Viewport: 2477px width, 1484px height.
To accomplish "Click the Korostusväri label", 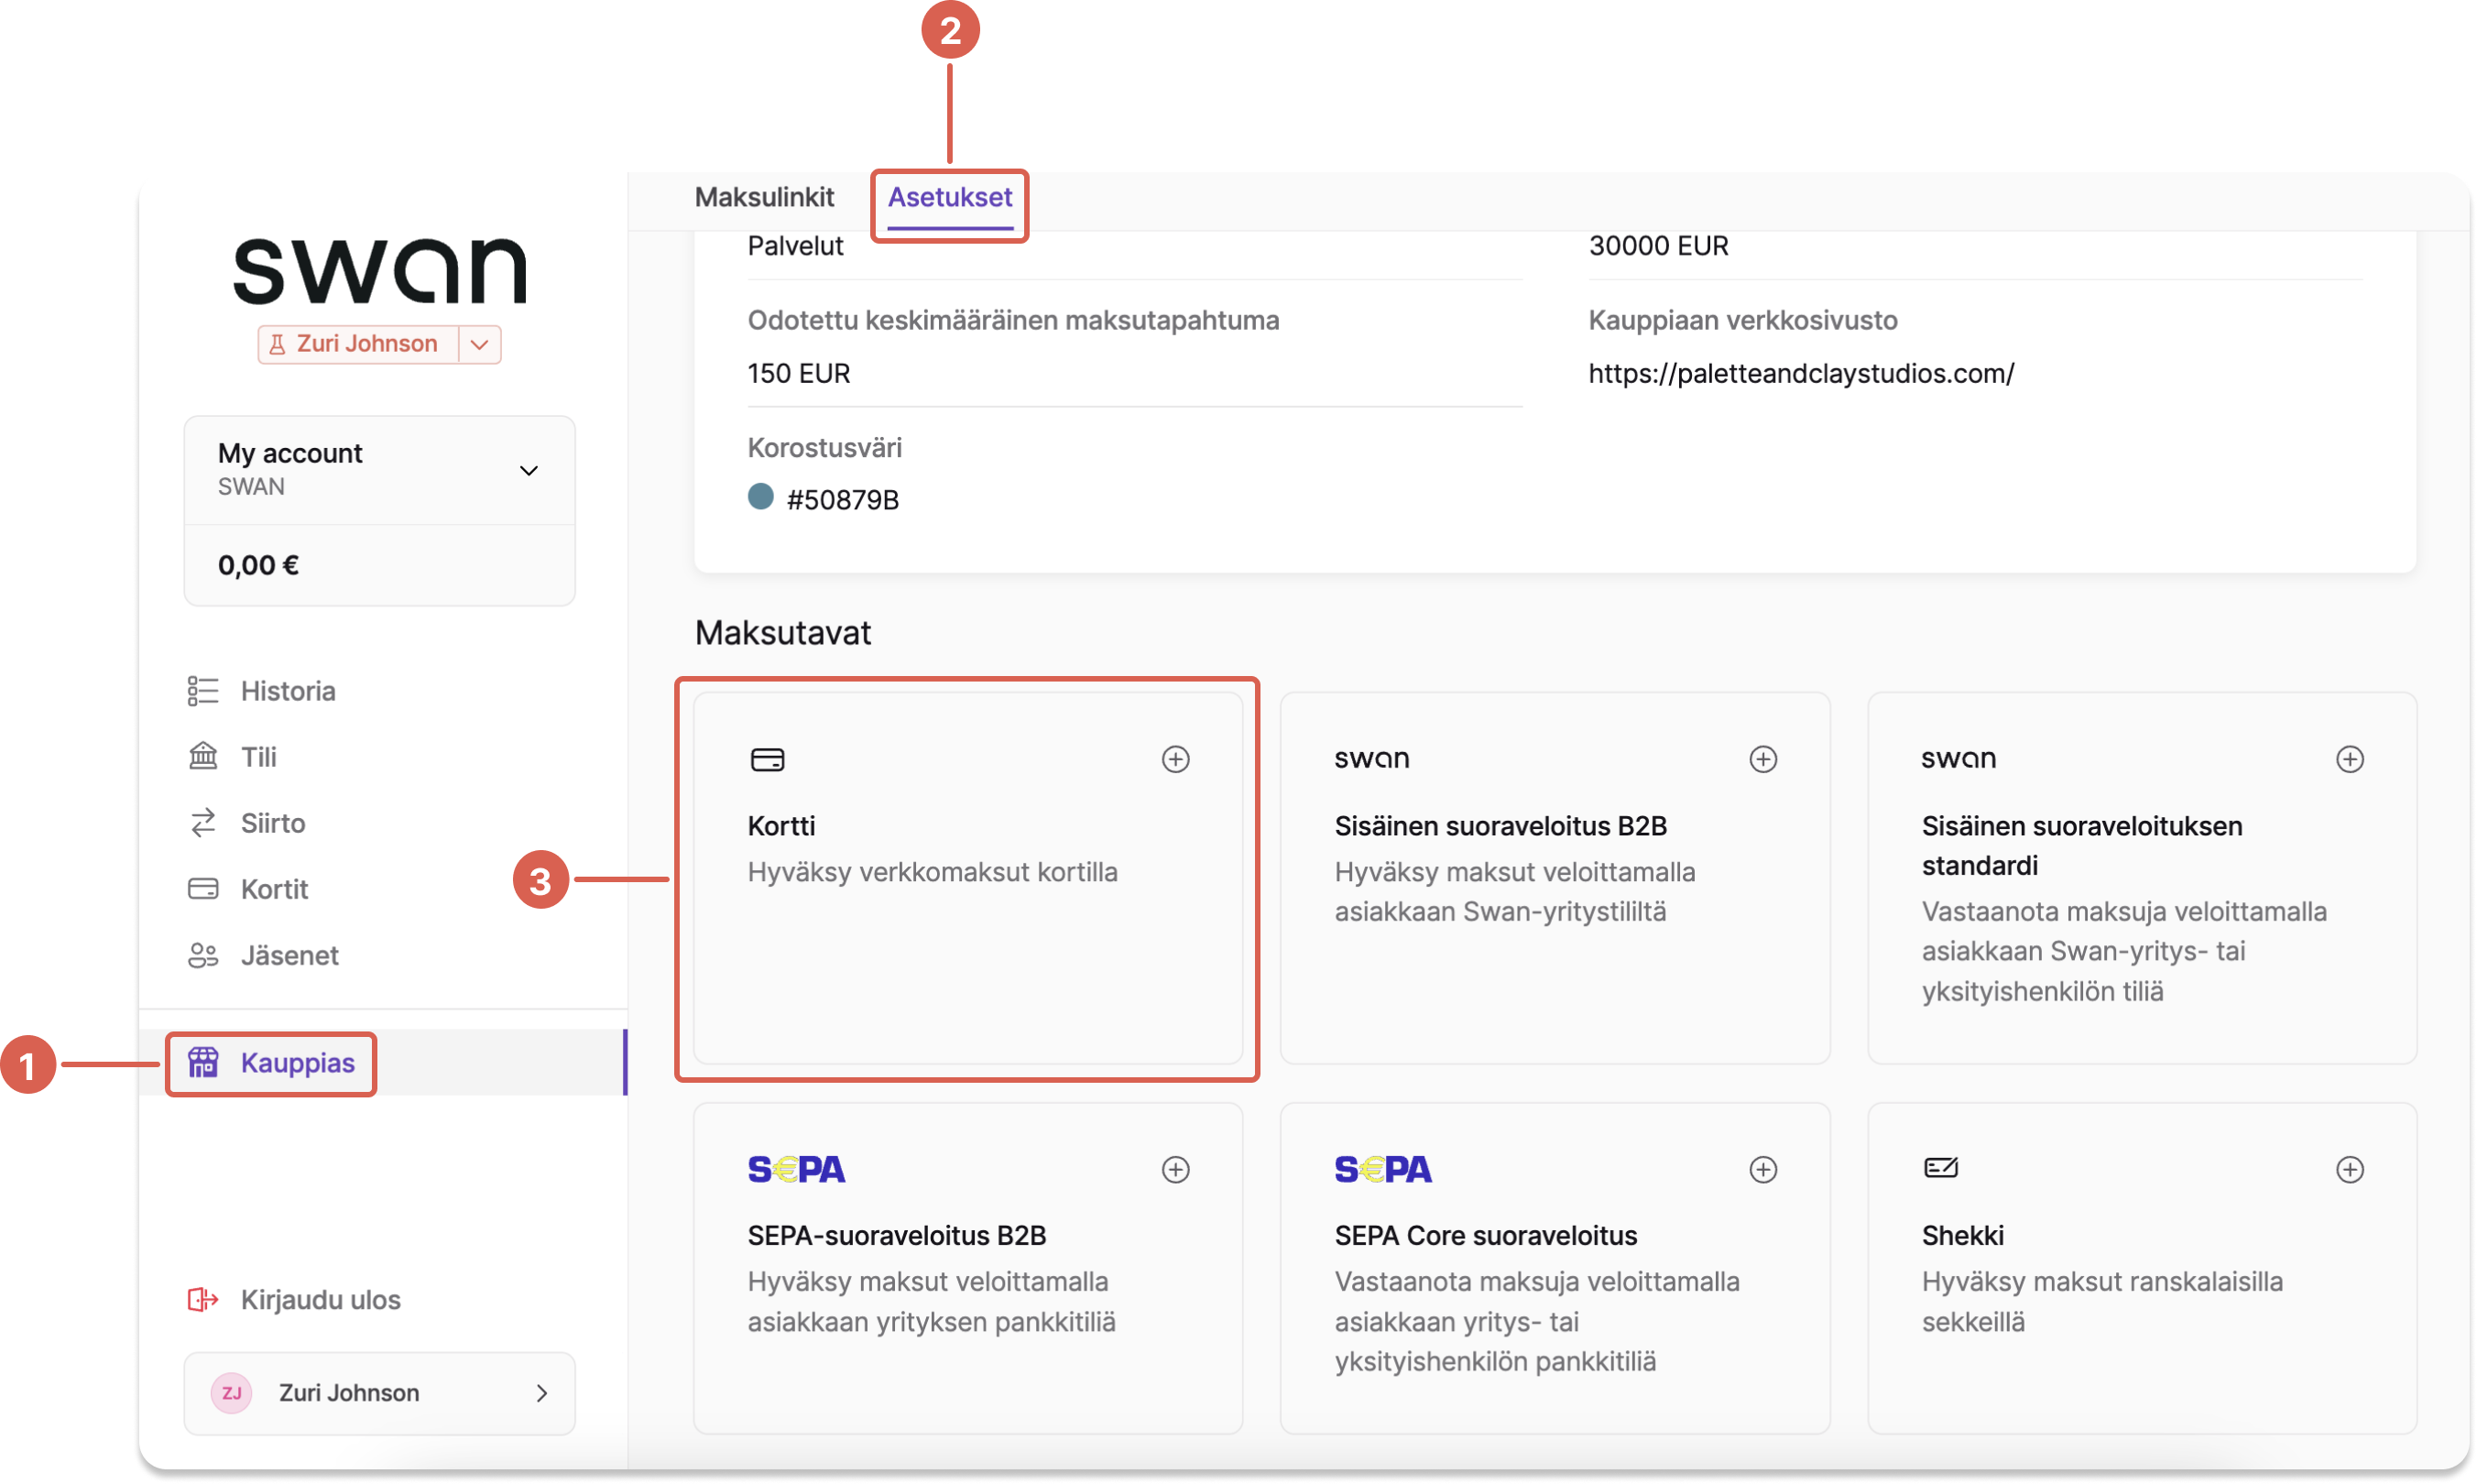I will tap(824, 447).
